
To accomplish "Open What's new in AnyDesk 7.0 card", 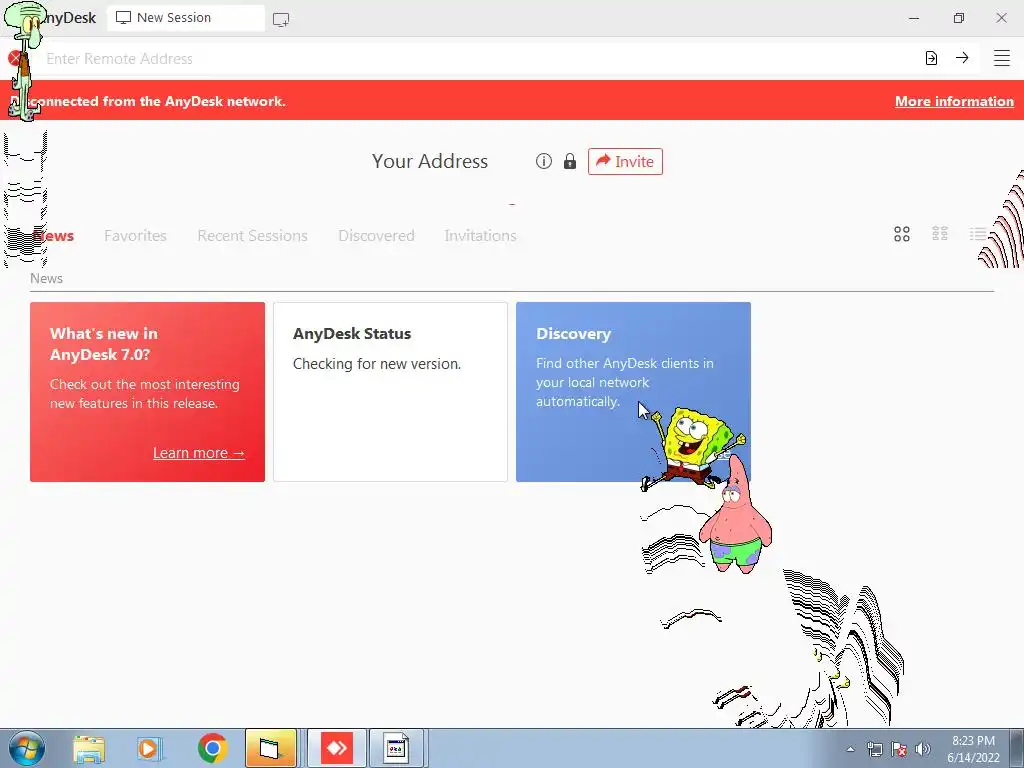I will coord(147,392).
